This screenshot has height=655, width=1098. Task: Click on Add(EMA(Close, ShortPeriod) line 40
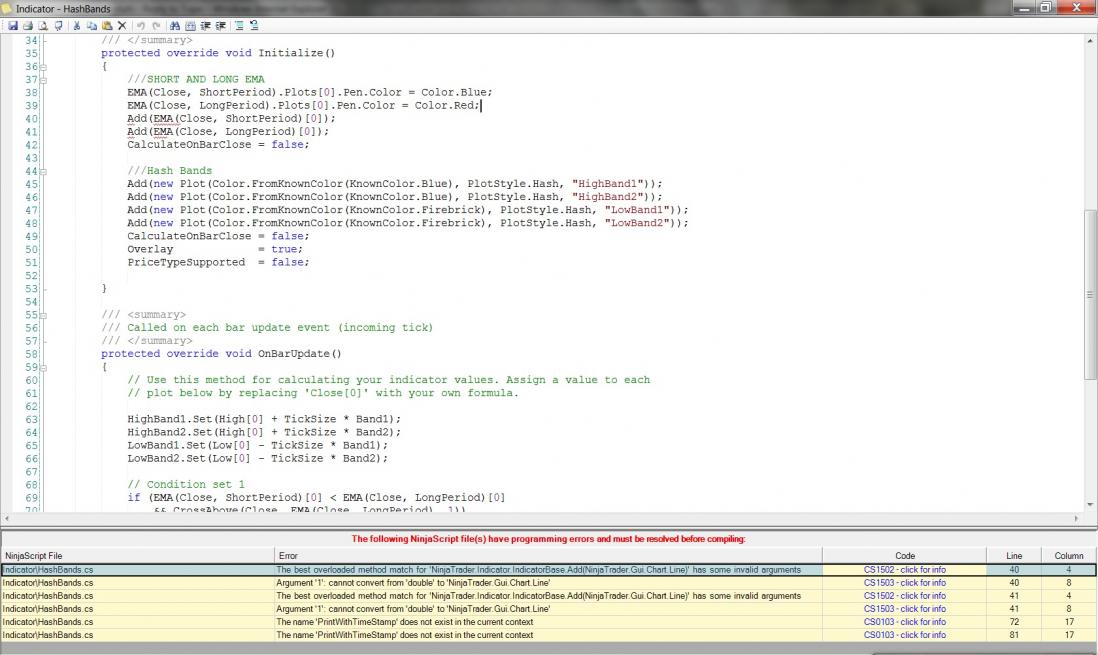tap(231, 118)
